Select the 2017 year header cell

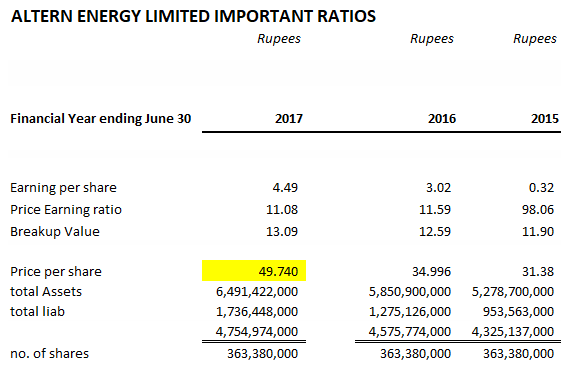[x=289, y=118]
